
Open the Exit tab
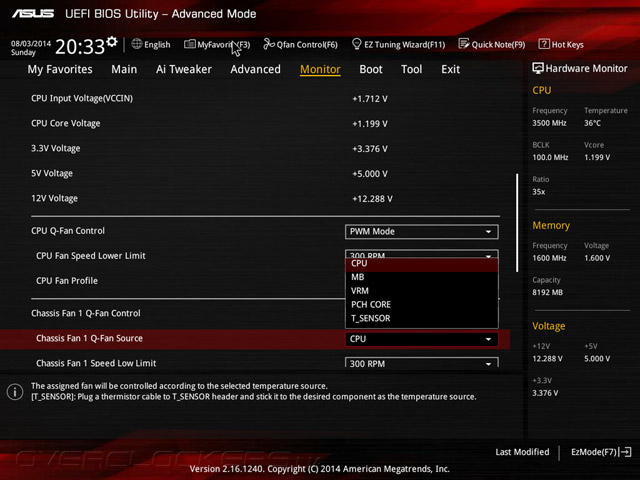coord(450,69)
